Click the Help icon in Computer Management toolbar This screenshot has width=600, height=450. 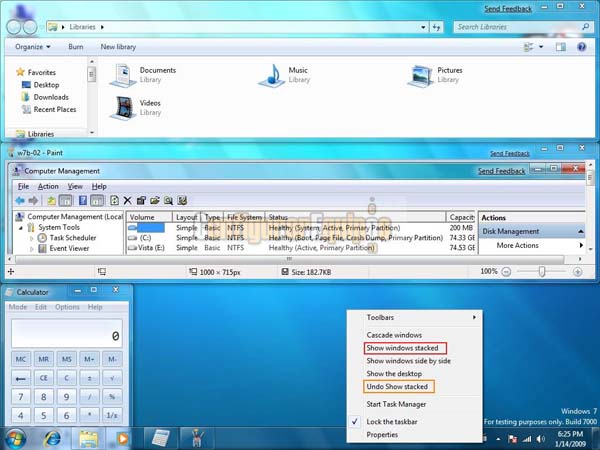tap(83, 200)
